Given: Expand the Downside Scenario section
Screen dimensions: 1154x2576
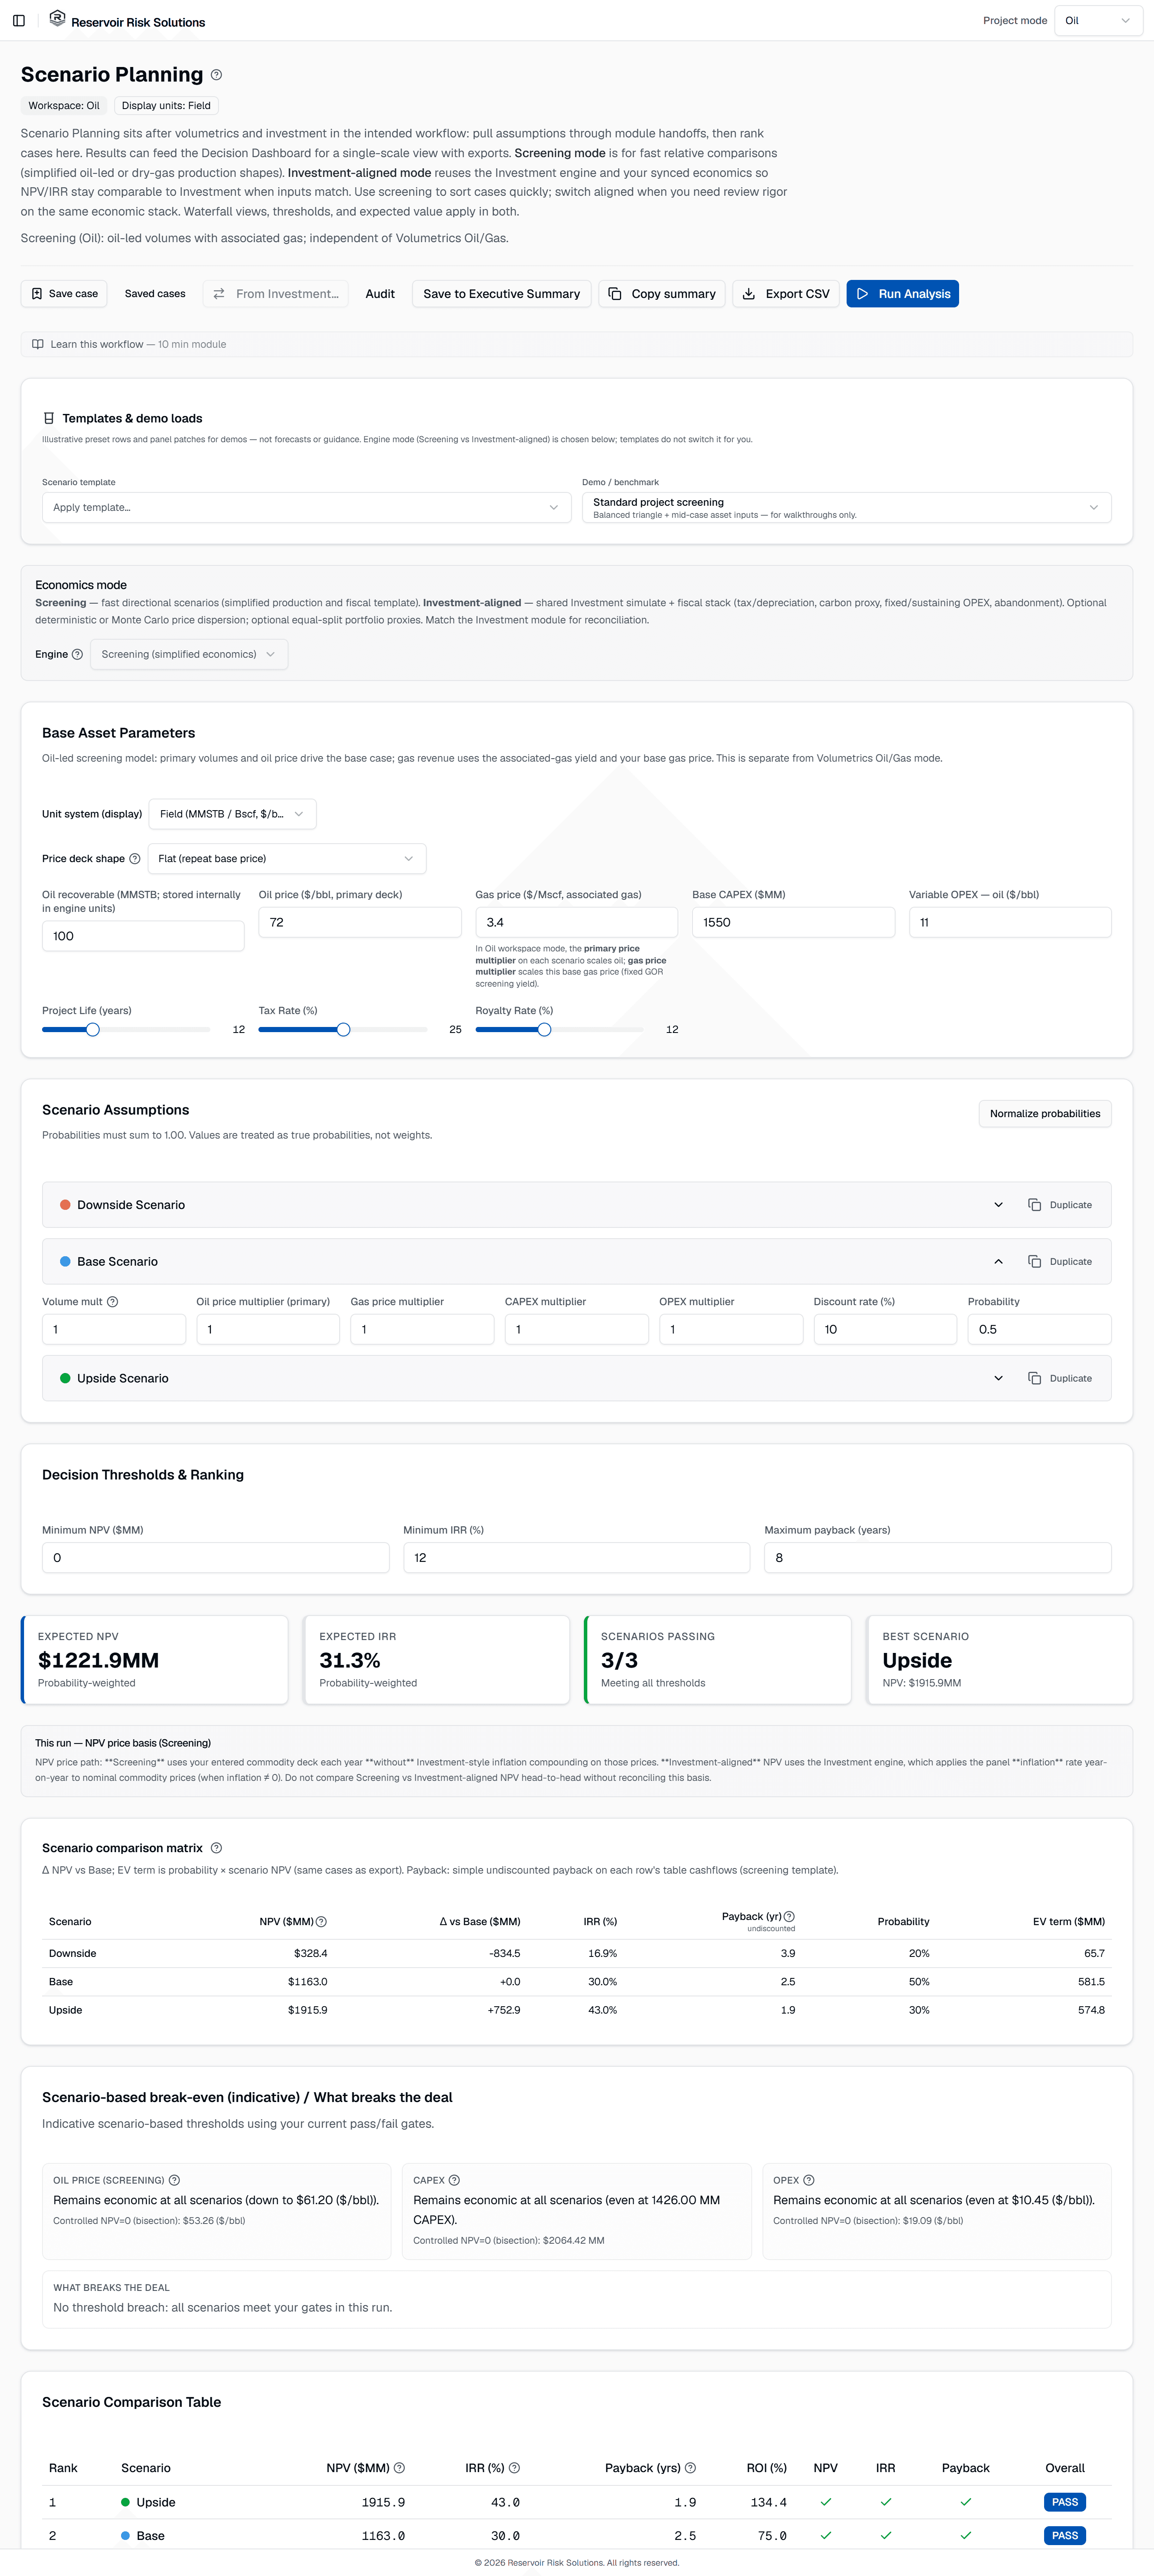Looking at the screenshot, I should click(x=998, y=1205).
